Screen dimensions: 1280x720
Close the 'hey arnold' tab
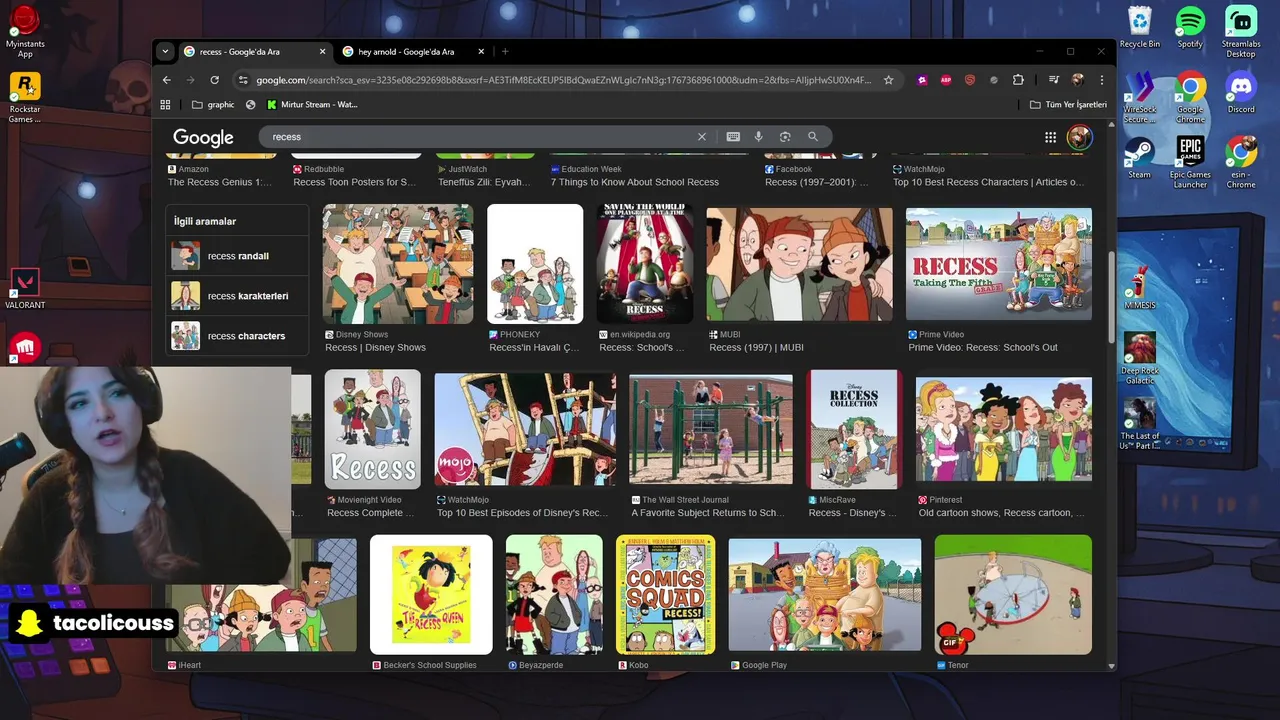pyautogui.click(x=482, y=52)
